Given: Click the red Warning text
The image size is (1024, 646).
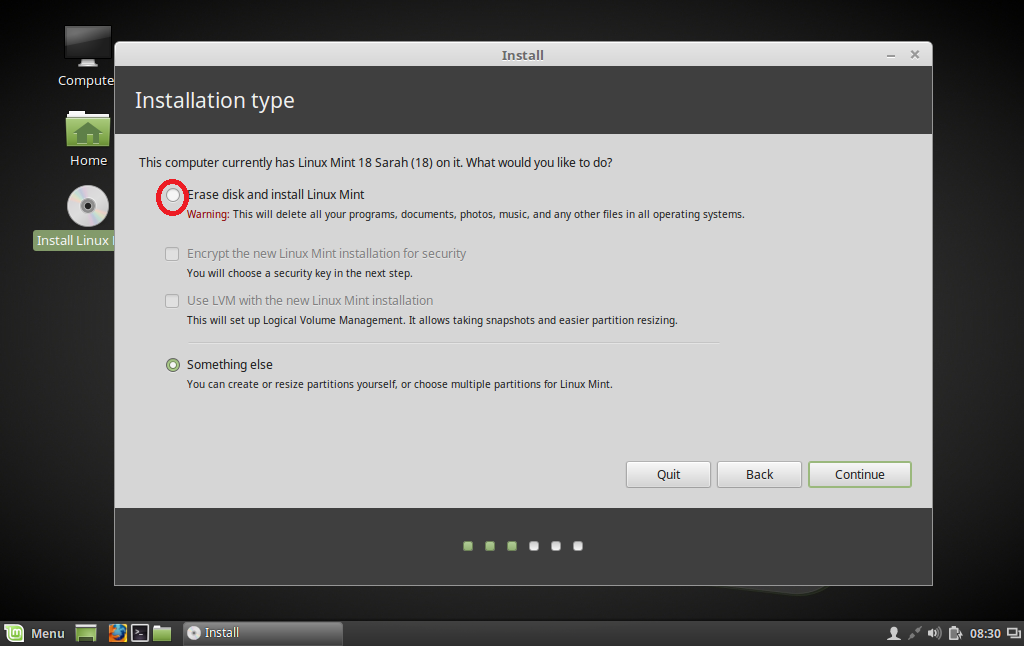Looking at the screenshot, I should (208, 214).
